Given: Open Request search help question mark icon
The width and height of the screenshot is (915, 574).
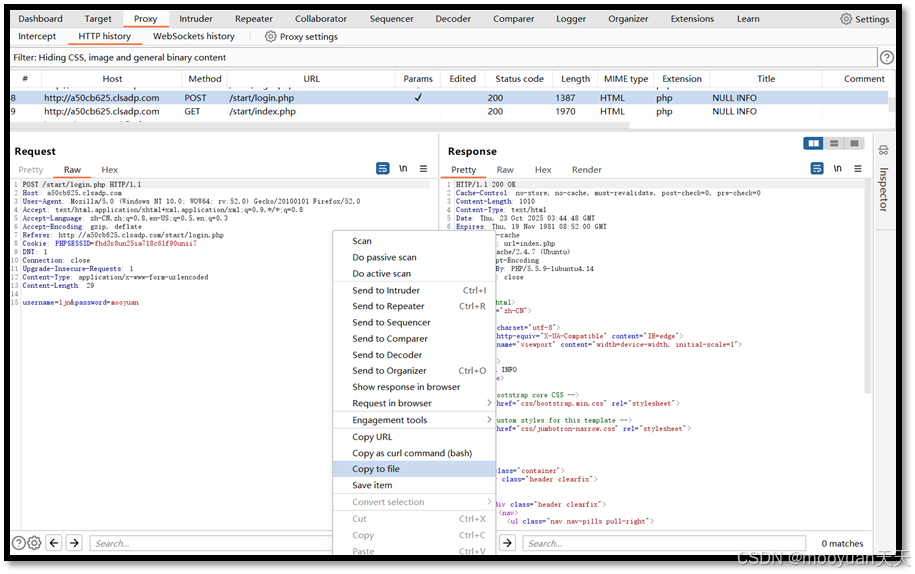Looking at the screenshot, I should pos(19,543).
